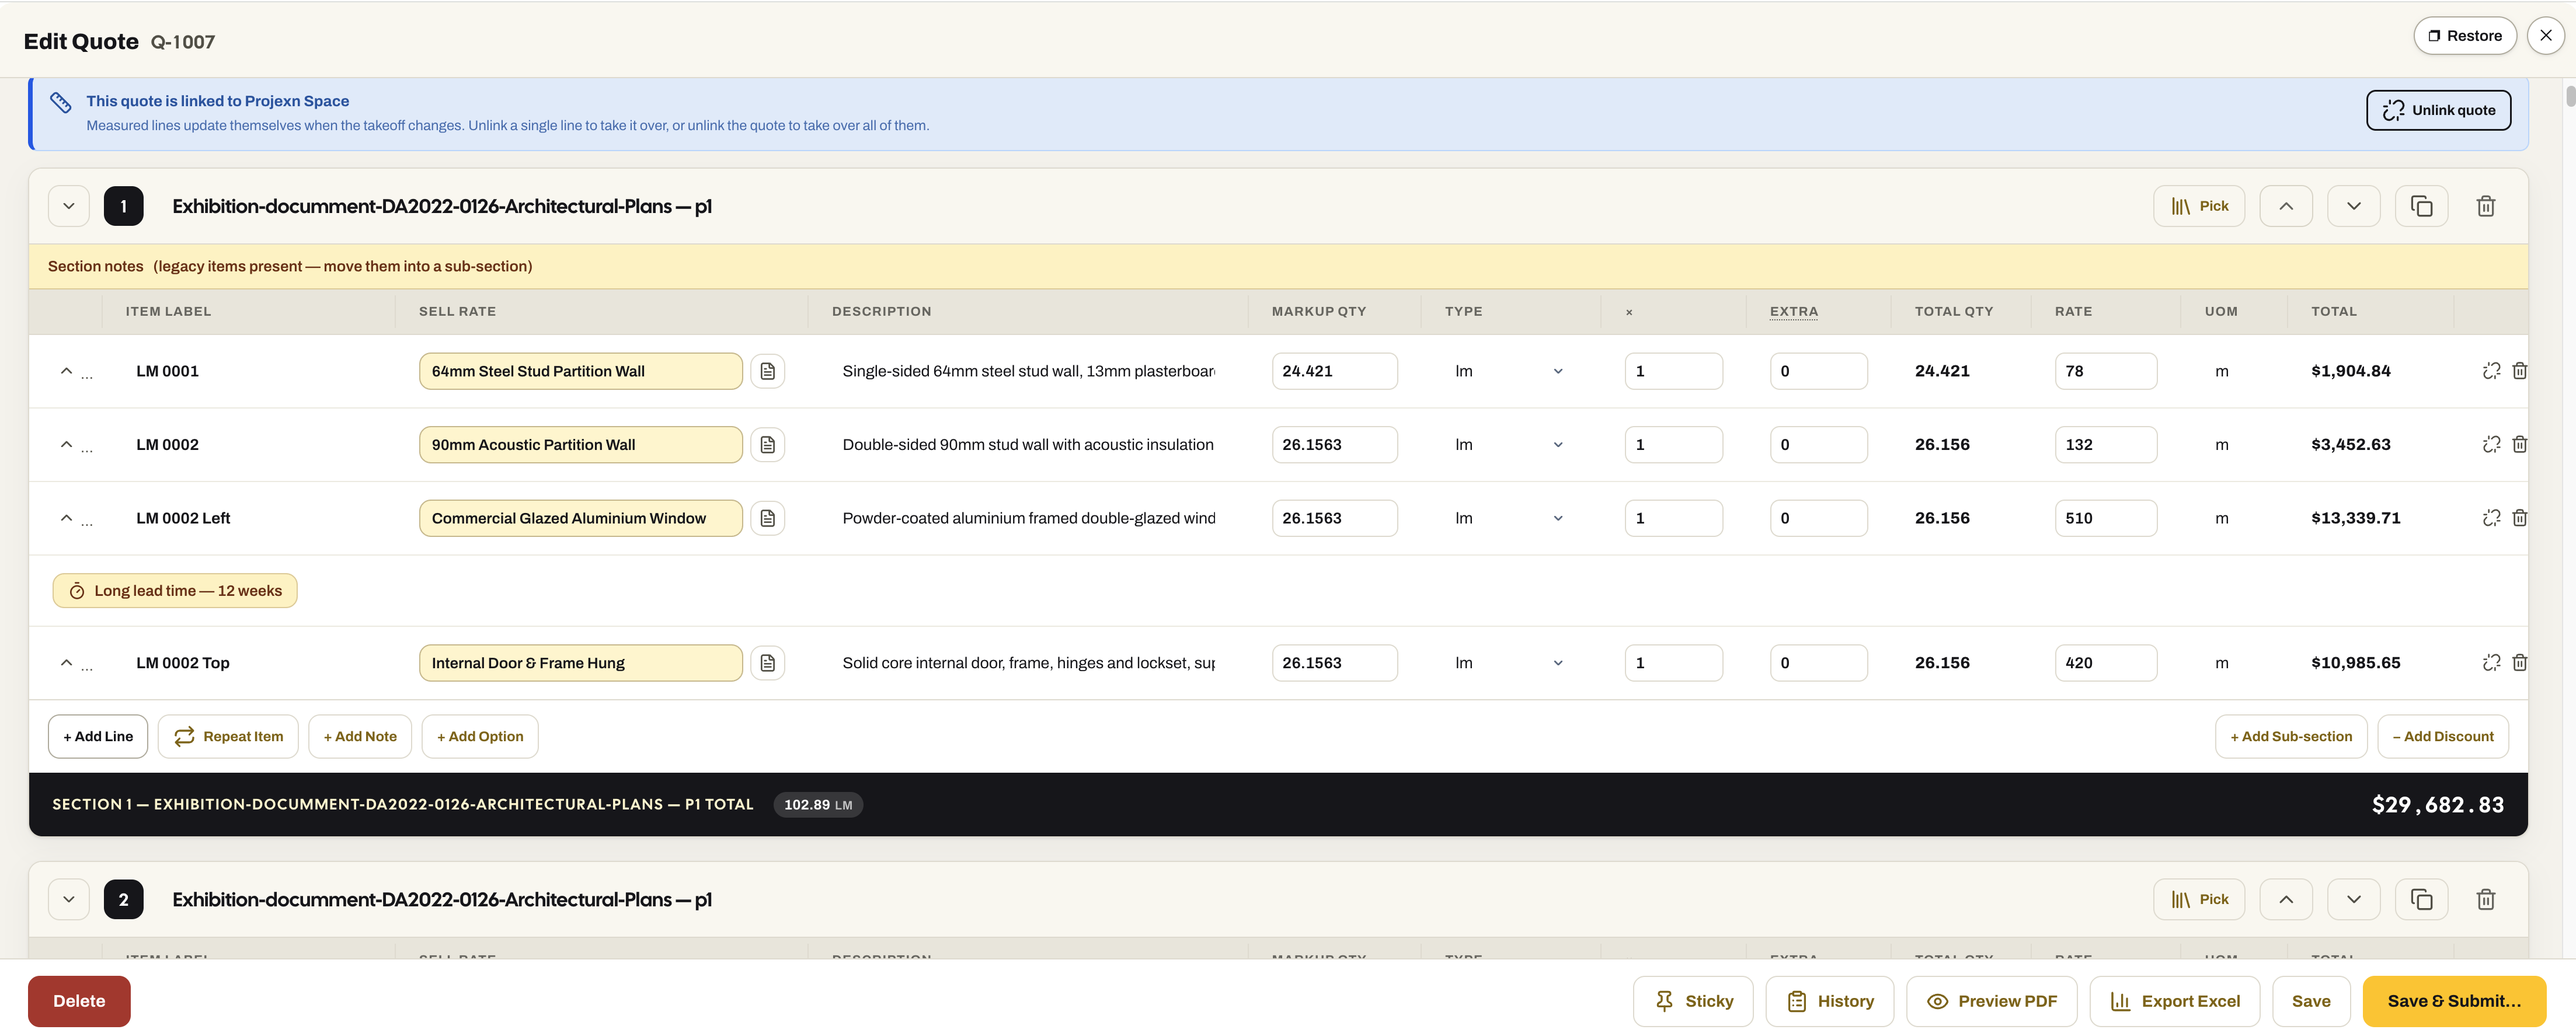Click + Add Sub-section
This screenshot has width=2576, height=1033.
[x=2291, y=736]
